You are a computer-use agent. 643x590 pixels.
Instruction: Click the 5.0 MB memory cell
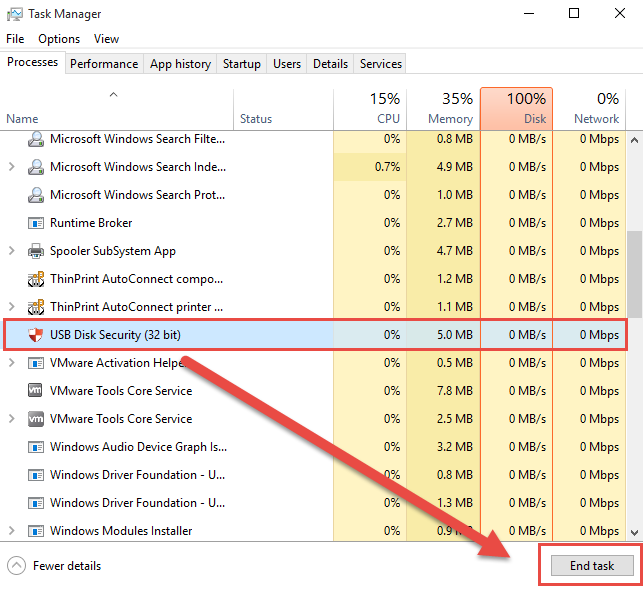pyautogui.click(x=443, y=335)
